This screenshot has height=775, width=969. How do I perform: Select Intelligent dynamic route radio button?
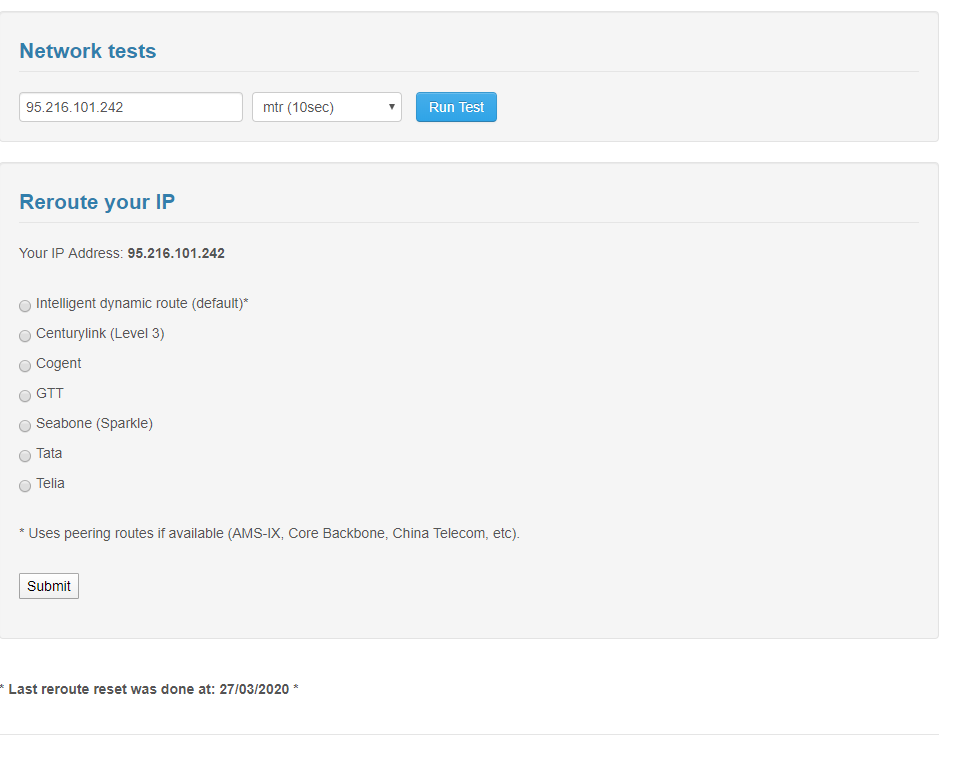tap(25, 306)
